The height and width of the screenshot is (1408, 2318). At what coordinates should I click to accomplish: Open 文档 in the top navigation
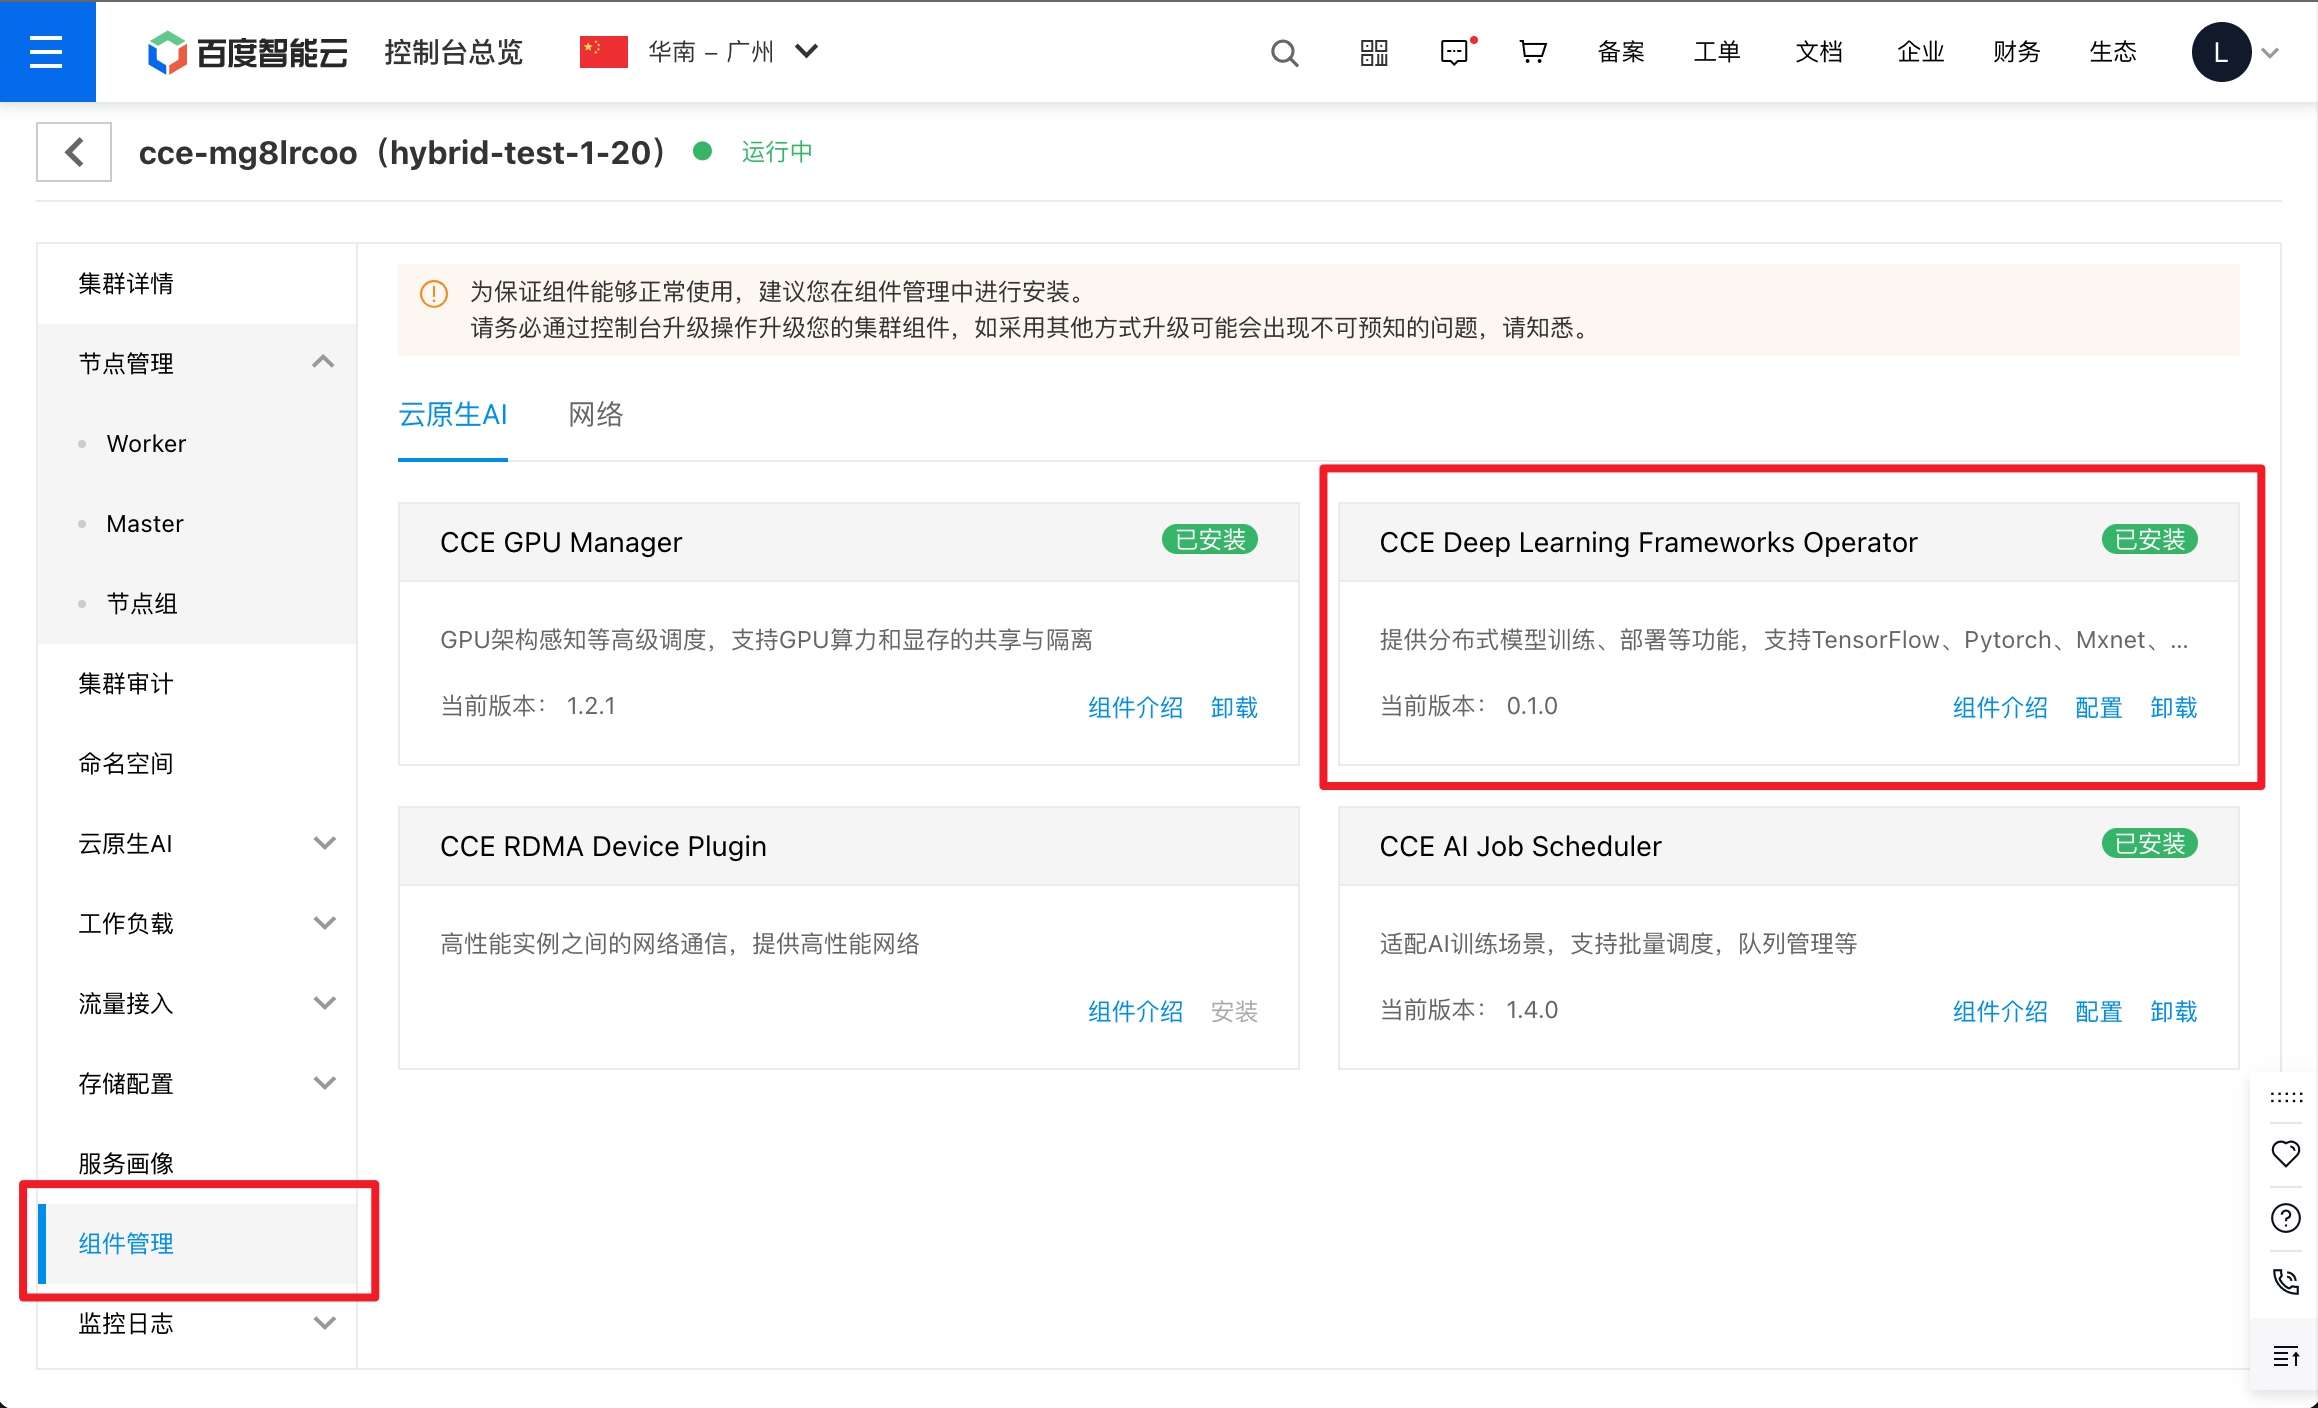(1819, 52)
